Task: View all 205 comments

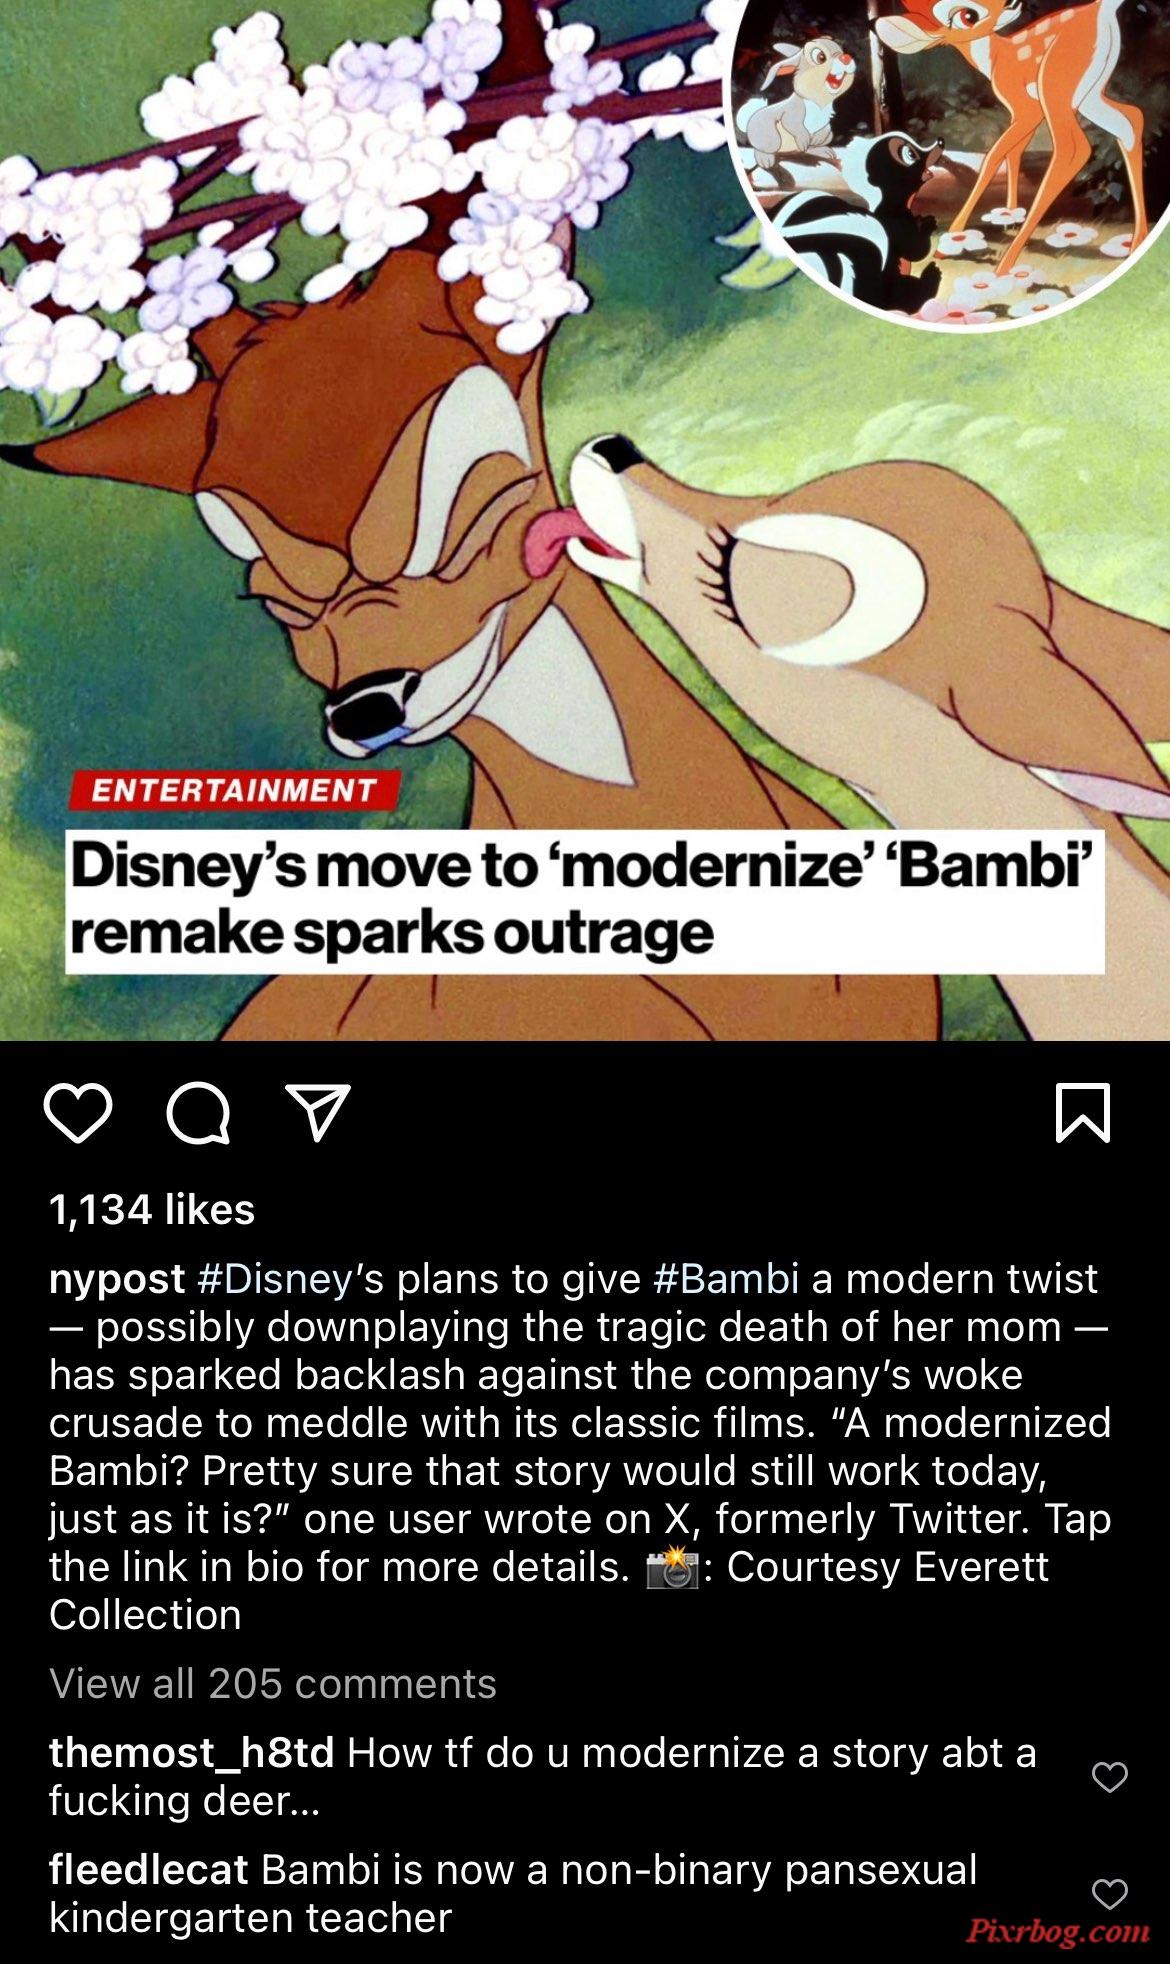Action: pos(273,1684)
